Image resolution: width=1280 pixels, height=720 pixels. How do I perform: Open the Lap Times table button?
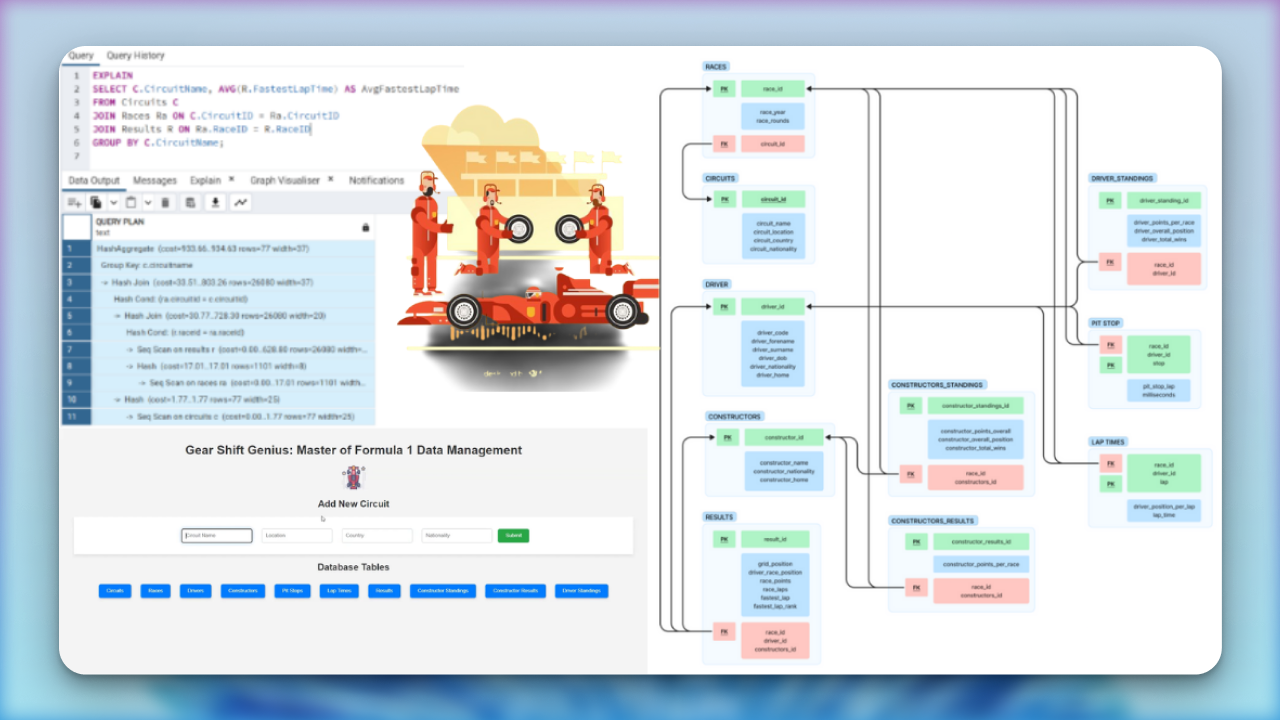[x=339, y=591]
